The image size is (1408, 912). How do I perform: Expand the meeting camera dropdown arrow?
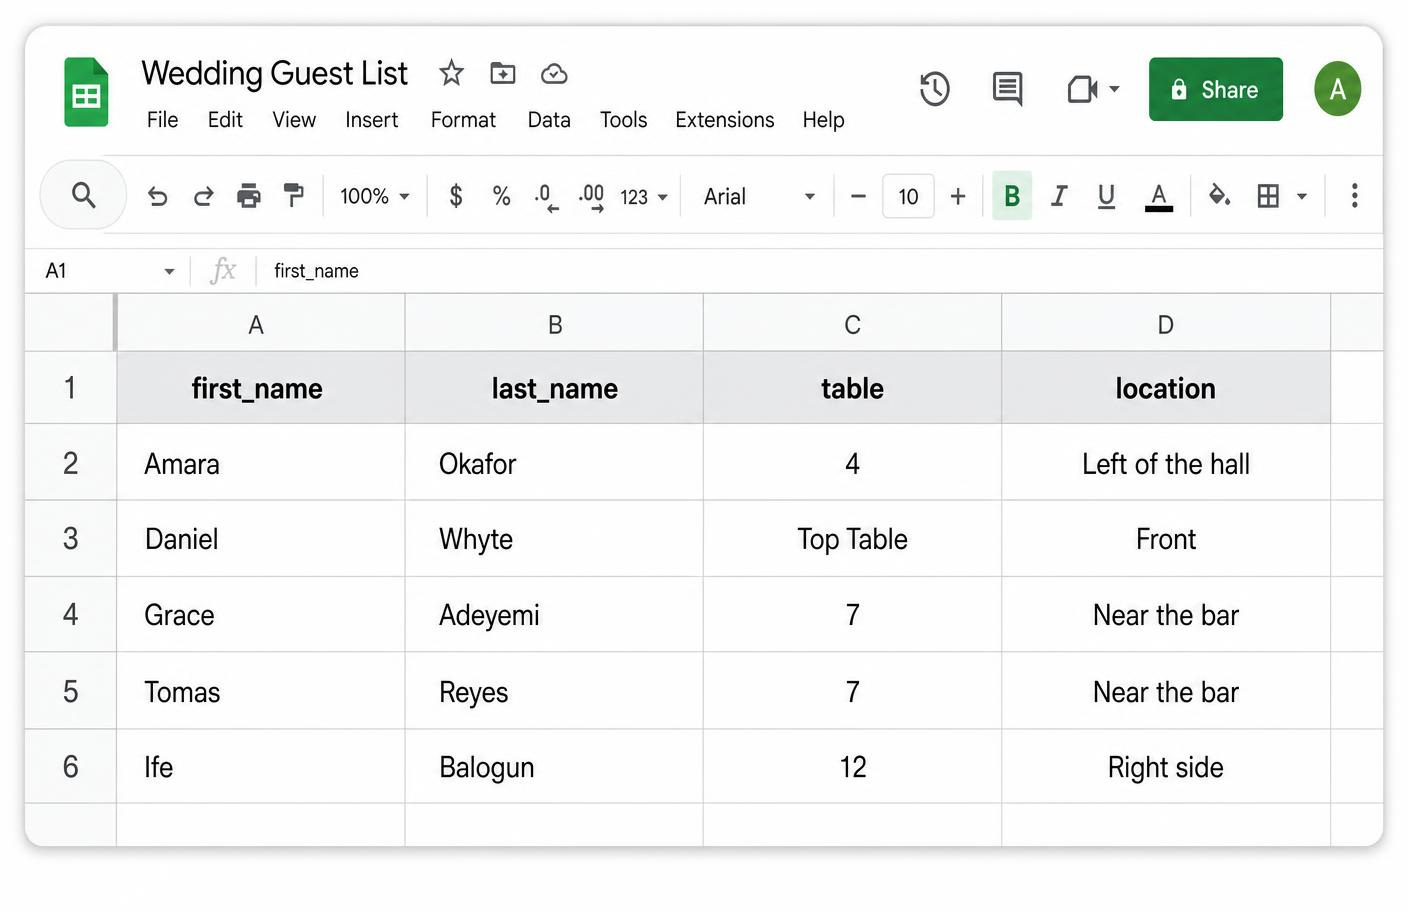pos(1114,89)
